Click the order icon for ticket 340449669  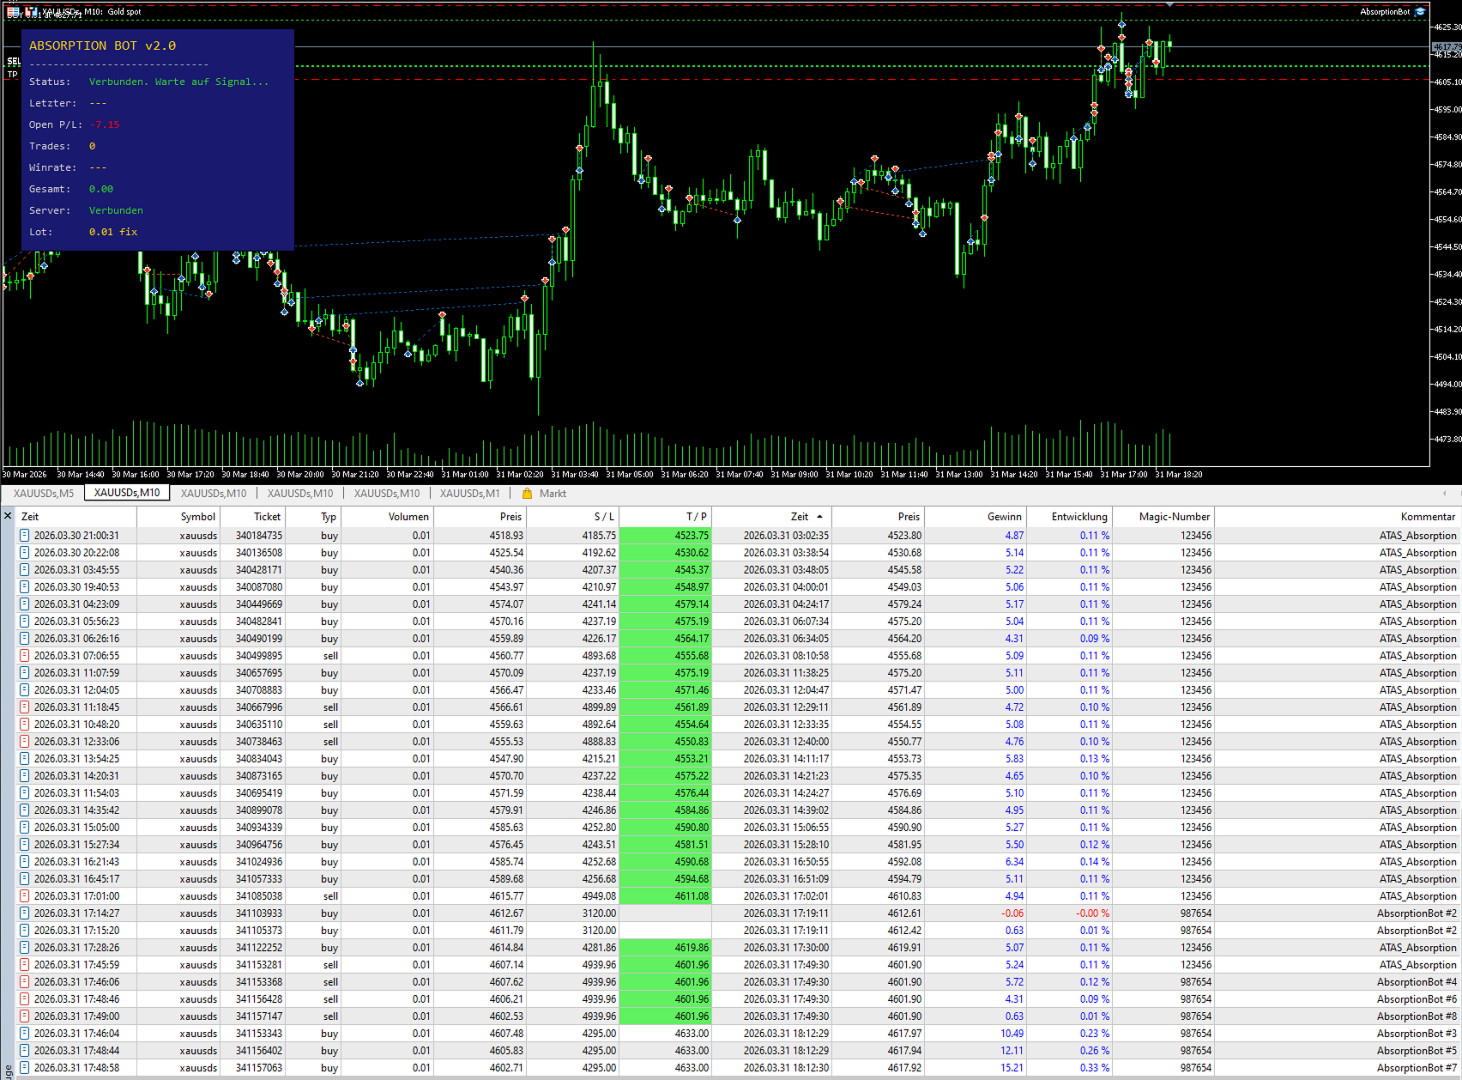click(x=25, y=604)
